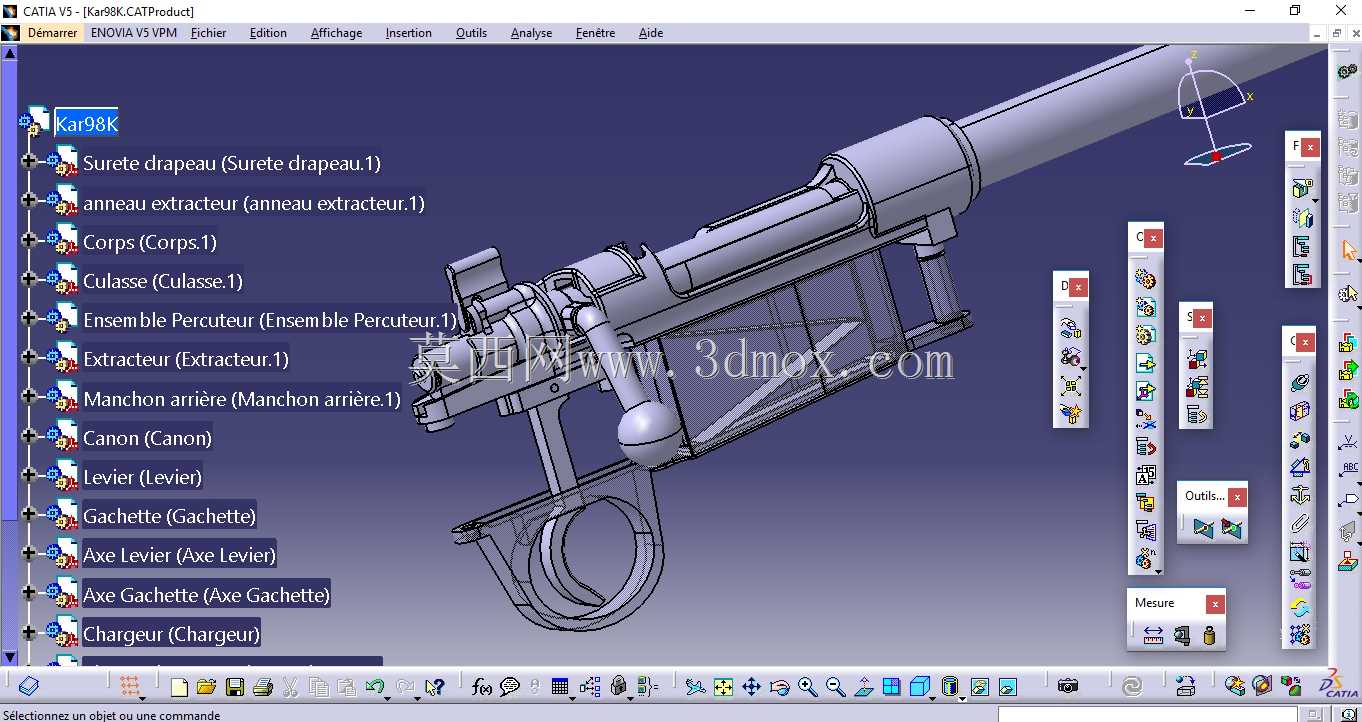This screenshot has height=722, width=1362.
Task: Open the Edition menu
Action: pyautogui.click(x=268, y=33)
